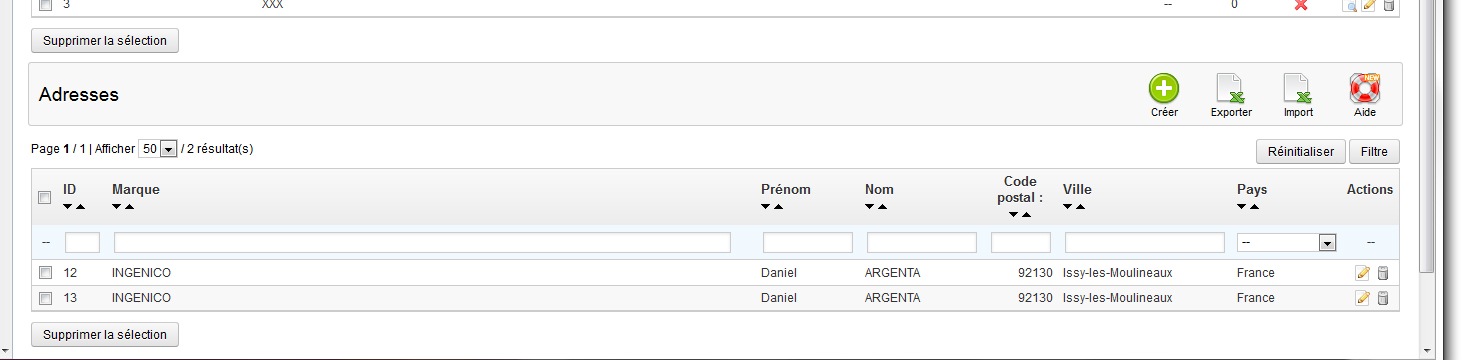
Task: Edit address ID 13 with pencil icon
Action: coord(1362,298)
